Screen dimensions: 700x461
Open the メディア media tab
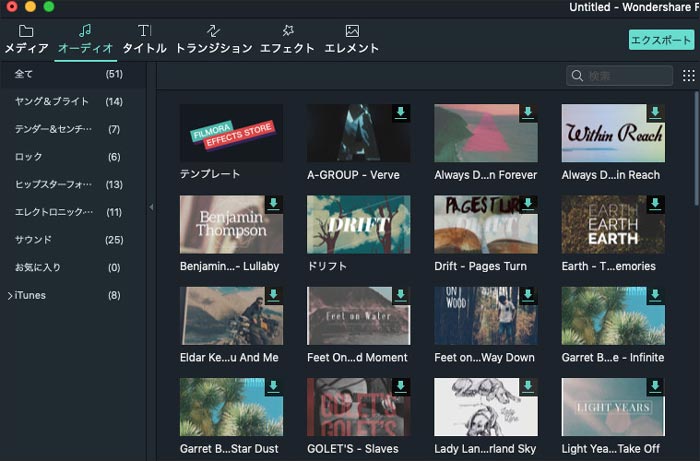(26, 39)
